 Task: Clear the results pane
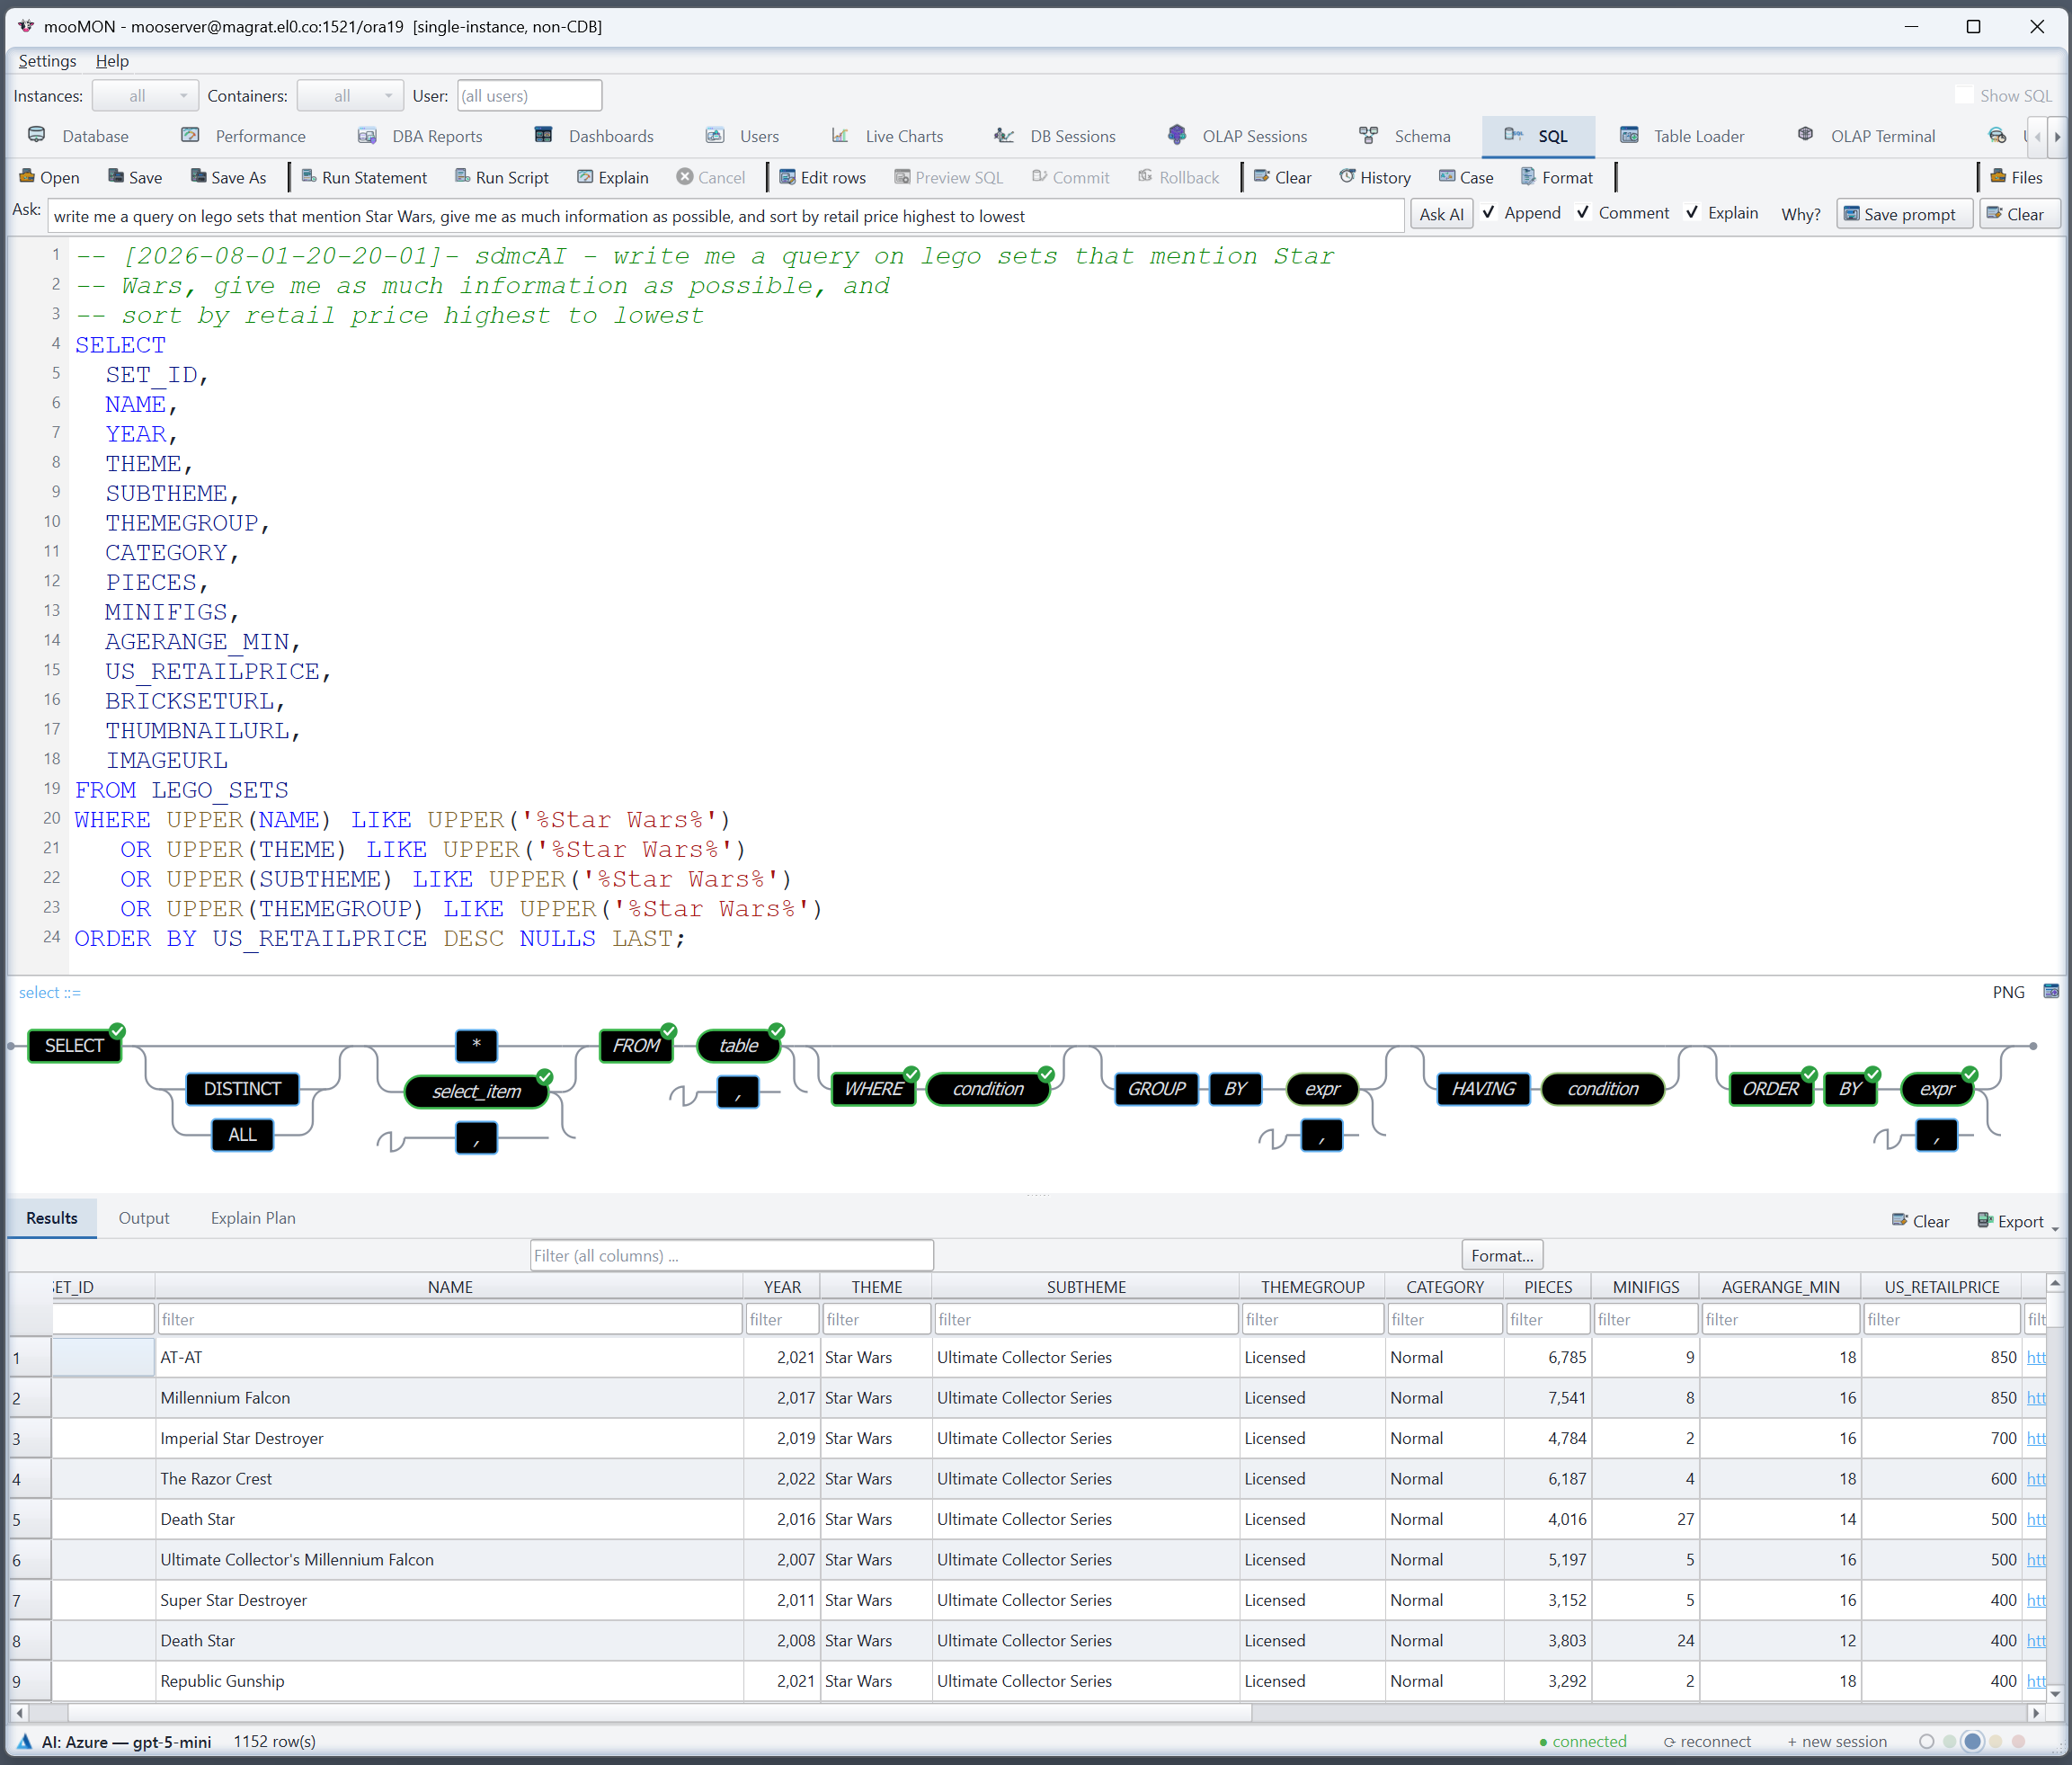pos(1921,1221)
